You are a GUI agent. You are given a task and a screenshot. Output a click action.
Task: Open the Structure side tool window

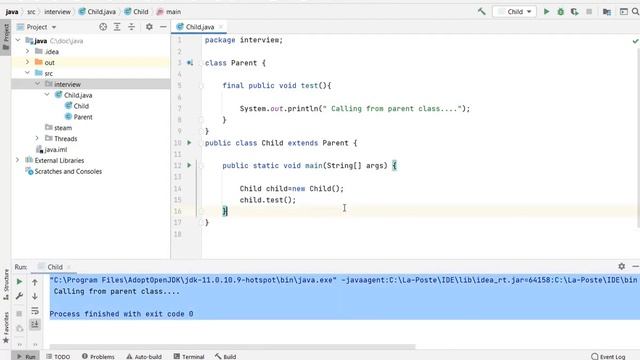[6, 284]
